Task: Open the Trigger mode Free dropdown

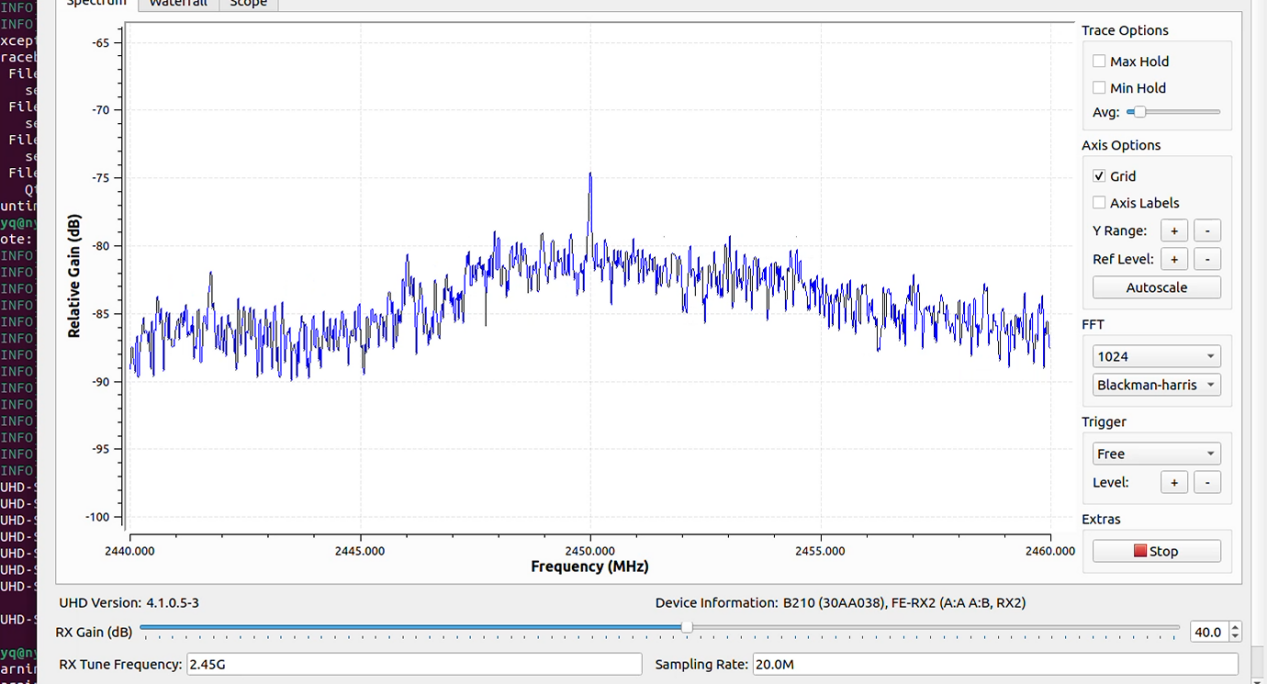Action: (1156, 454)
